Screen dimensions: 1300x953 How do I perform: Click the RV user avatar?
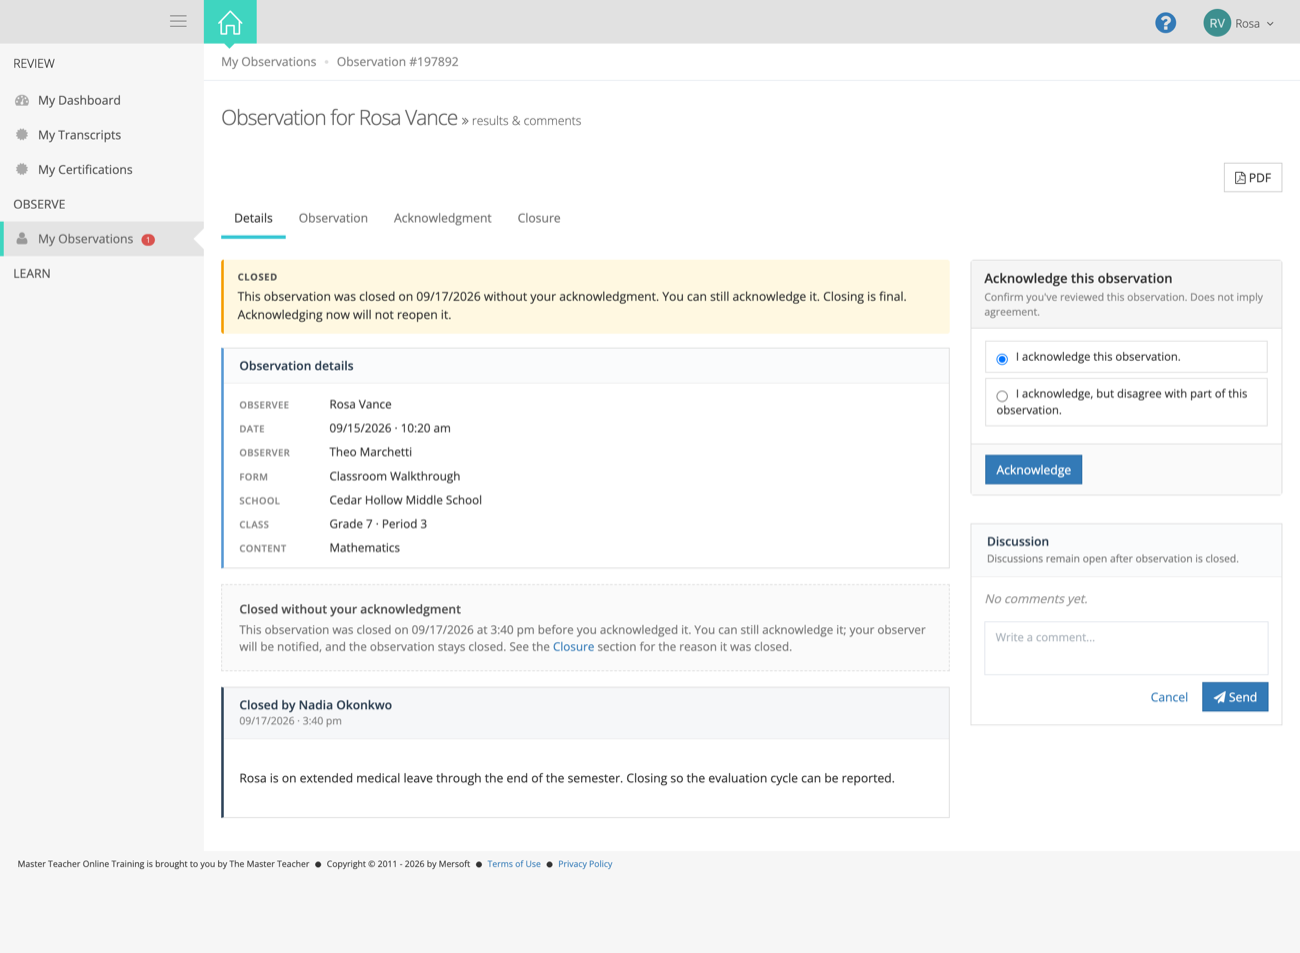(1217, 23)
